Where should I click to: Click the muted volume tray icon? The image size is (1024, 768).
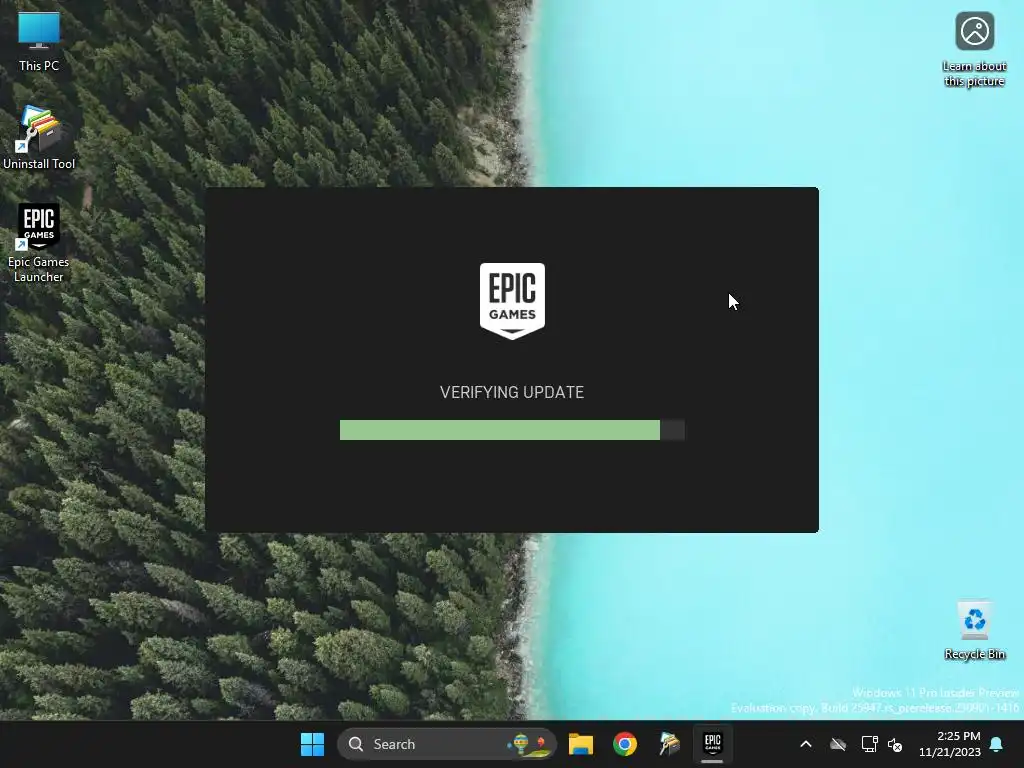coord(895,744)
